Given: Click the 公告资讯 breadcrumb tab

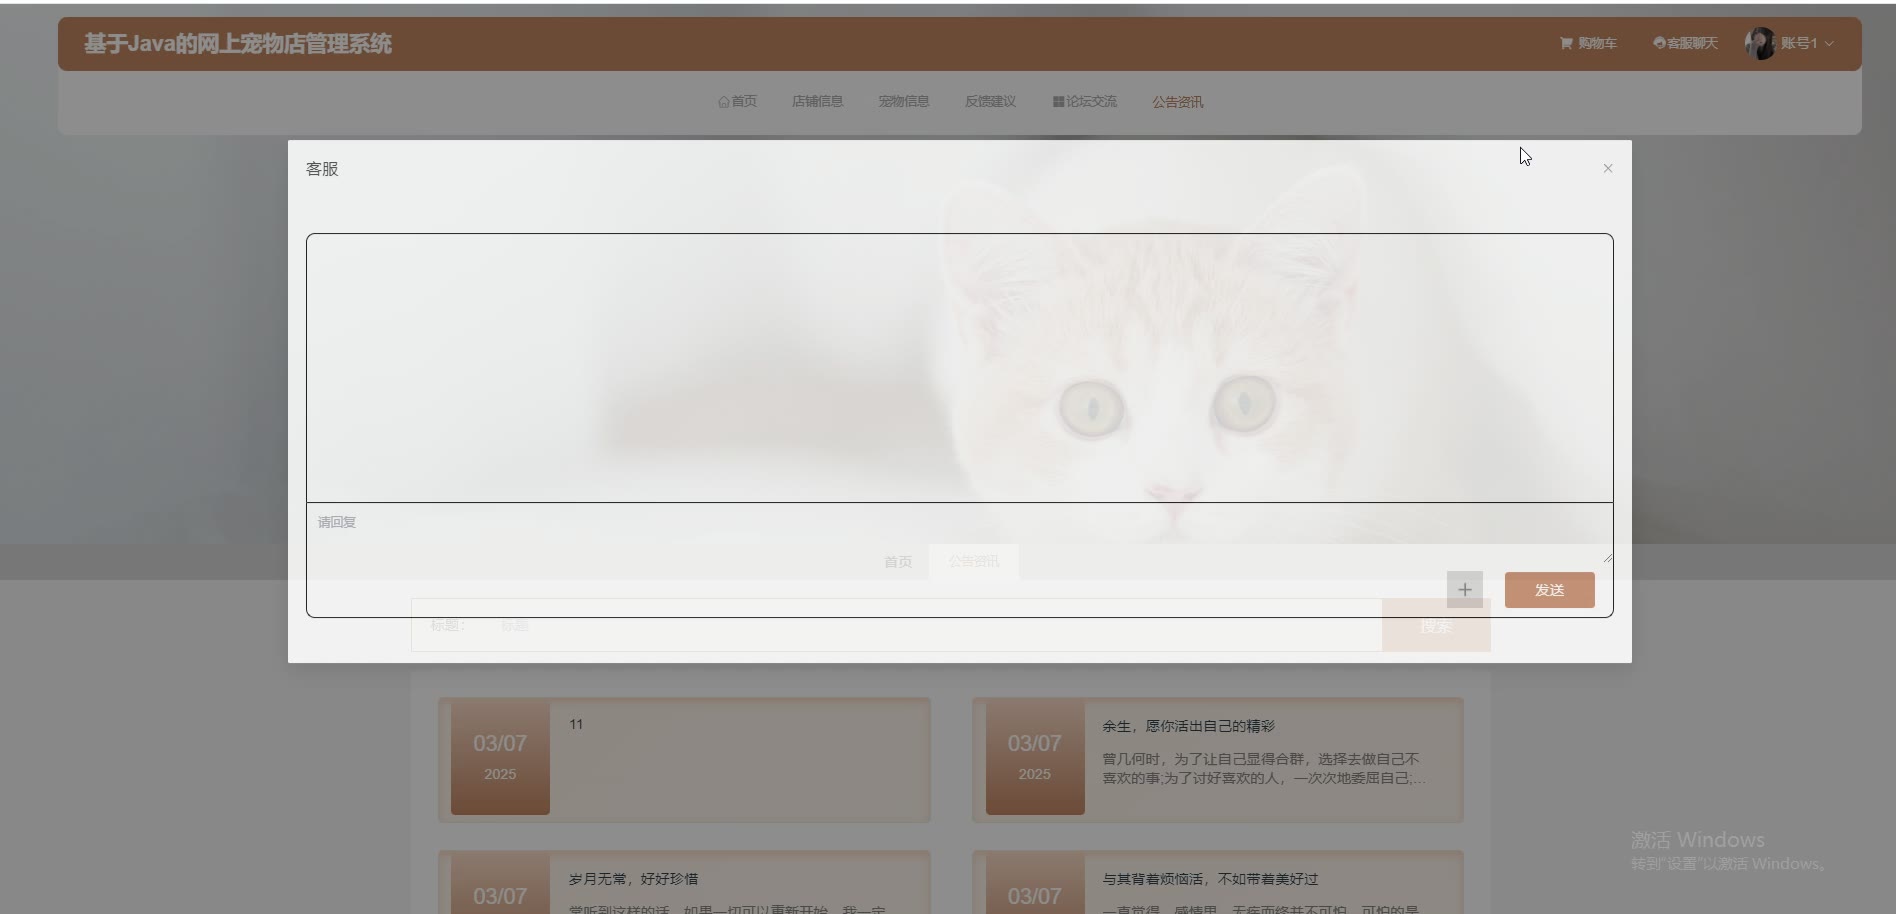Looking at the screenshot, I should pos(974,561).
